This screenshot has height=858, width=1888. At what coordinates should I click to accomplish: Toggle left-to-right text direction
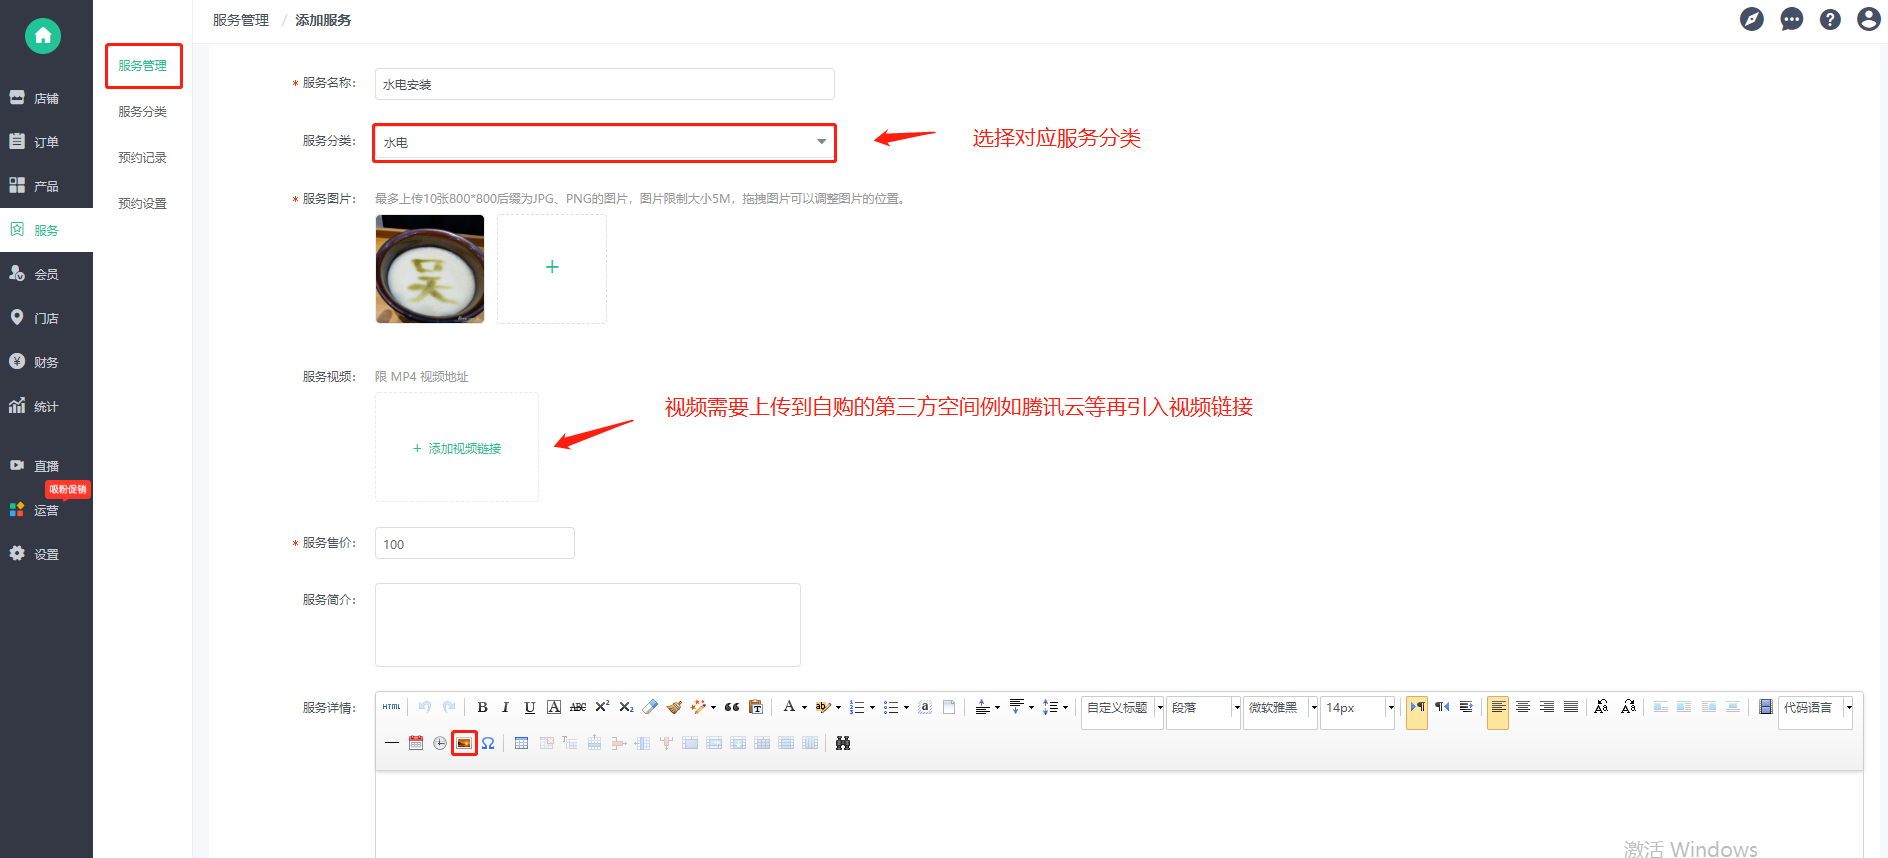1417,707
